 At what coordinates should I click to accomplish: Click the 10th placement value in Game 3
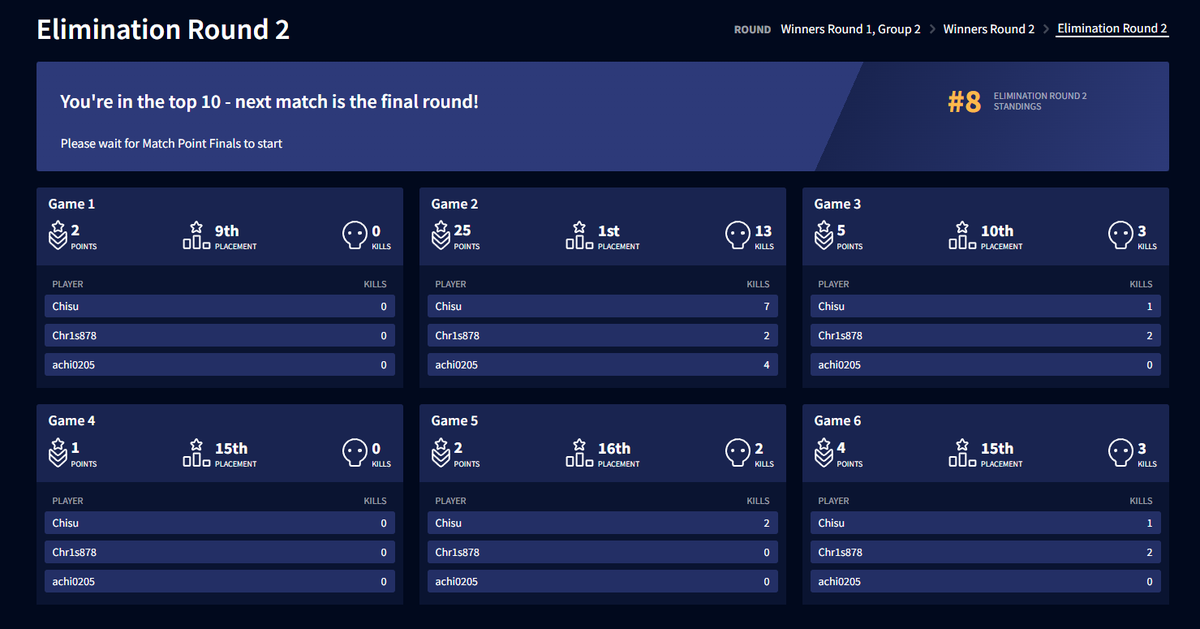(x=997, y=231)
